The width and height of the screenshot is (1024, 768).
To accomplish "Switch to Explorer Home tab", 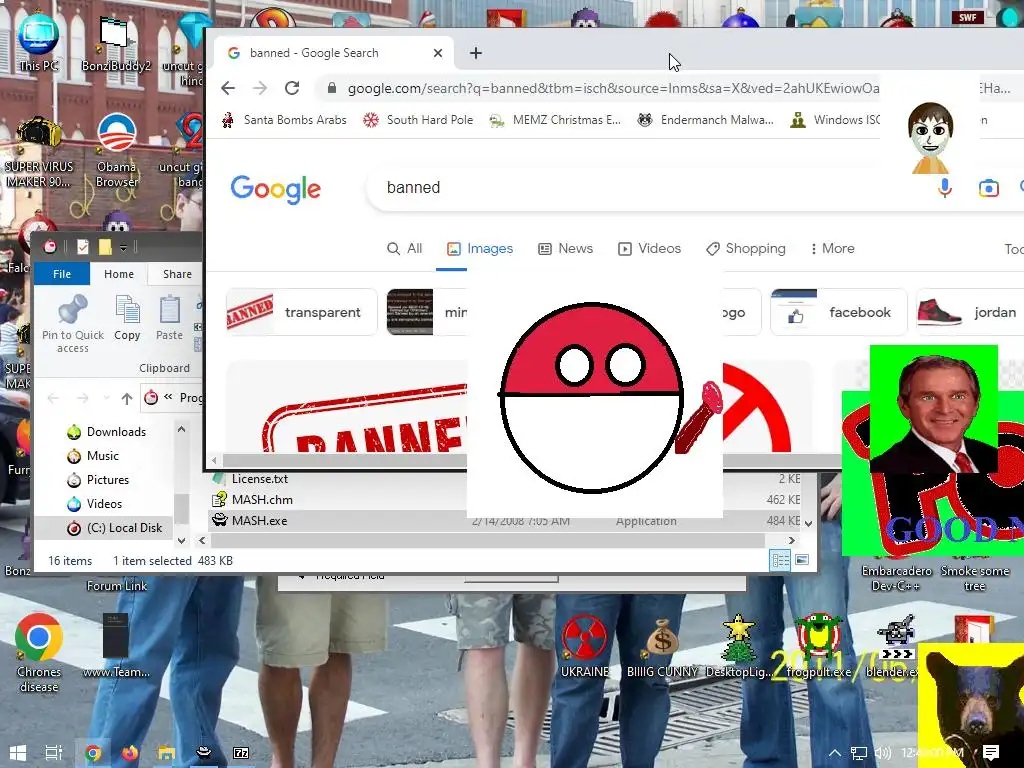I will click(x=119, y=274).
